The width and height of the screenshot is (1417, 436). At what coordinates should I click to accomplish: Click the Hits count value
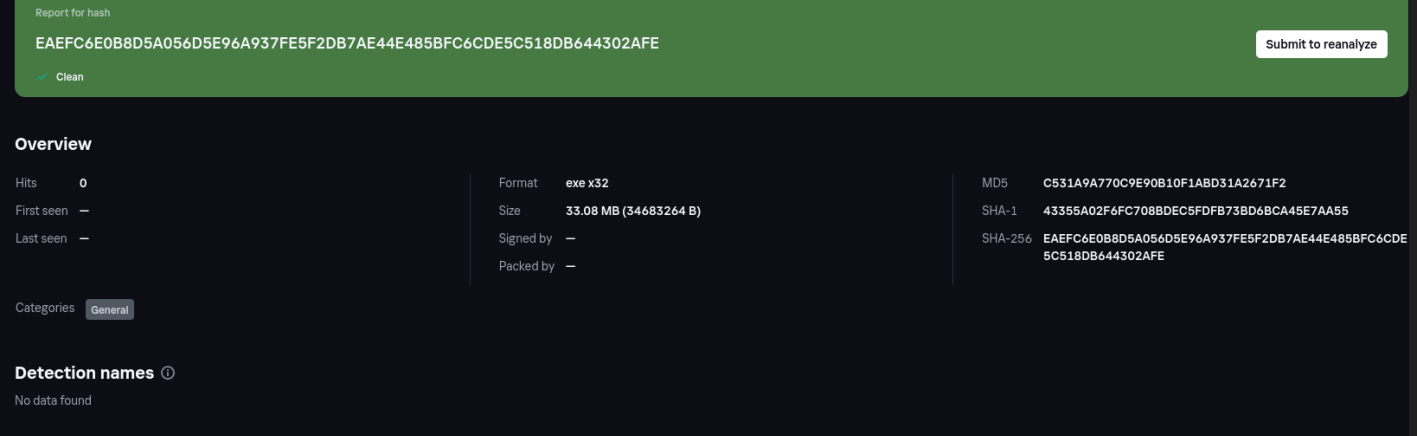(83, 183)
